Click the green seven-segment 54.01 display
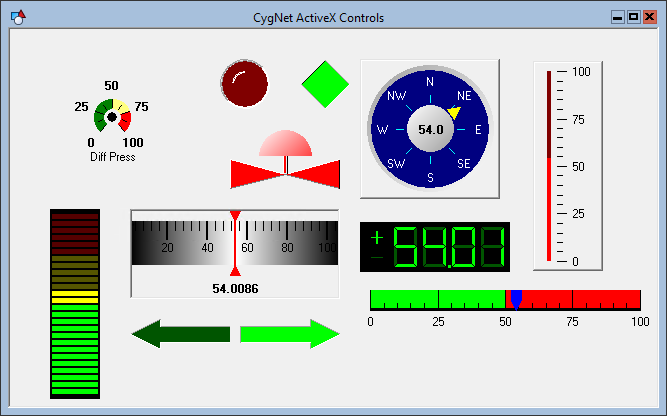 click(x=435, y=247)
